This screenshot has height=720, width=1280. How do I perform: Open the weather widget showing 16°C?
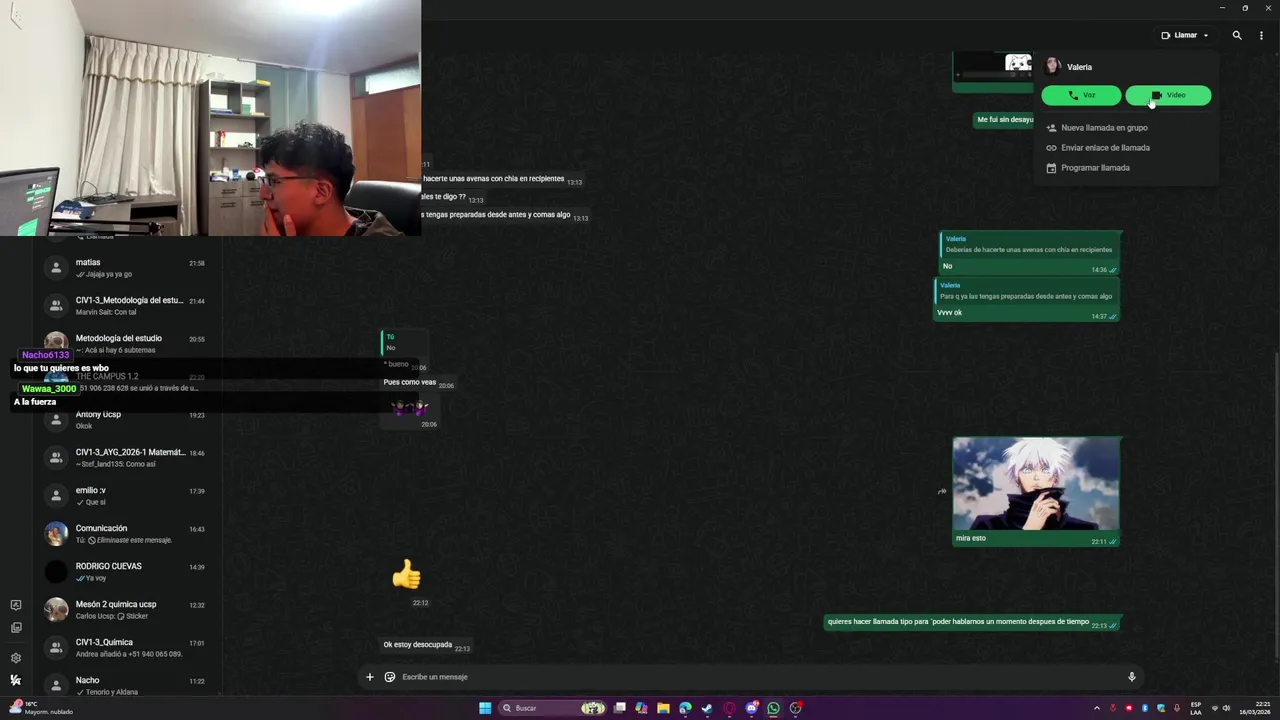click(40, 708)
